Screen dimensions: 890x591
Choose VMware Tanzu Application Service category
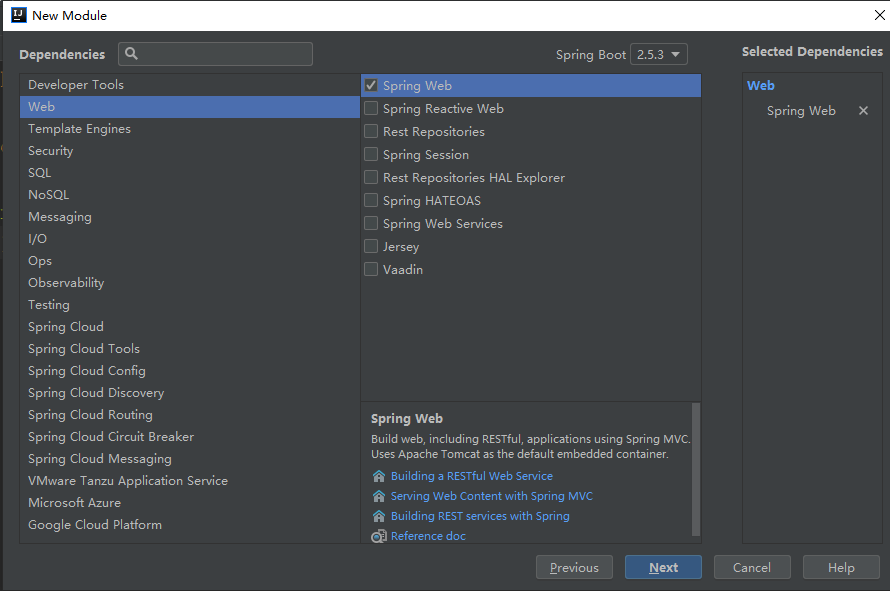point(190,481)
